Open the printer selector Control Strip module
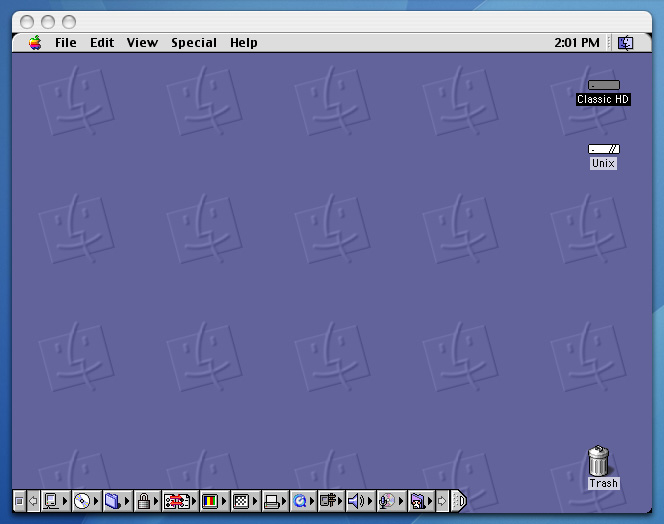Screen dimensions: 664x524 [x=271, y=501]
